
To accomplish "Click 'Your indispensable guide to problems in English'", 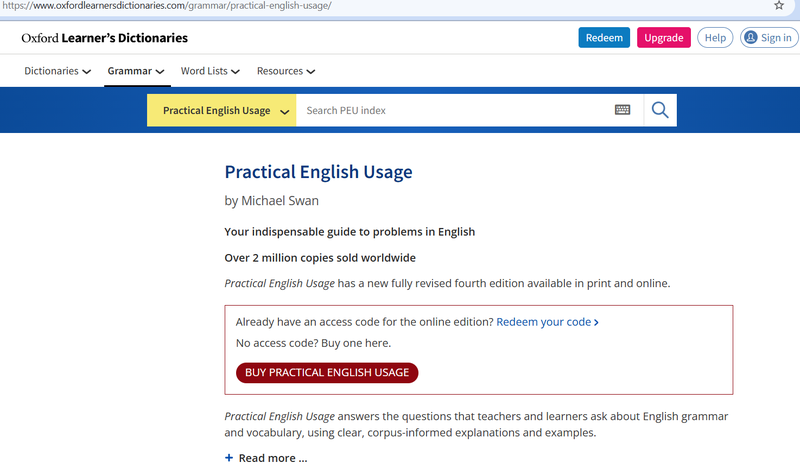I will tap(349, 232).
